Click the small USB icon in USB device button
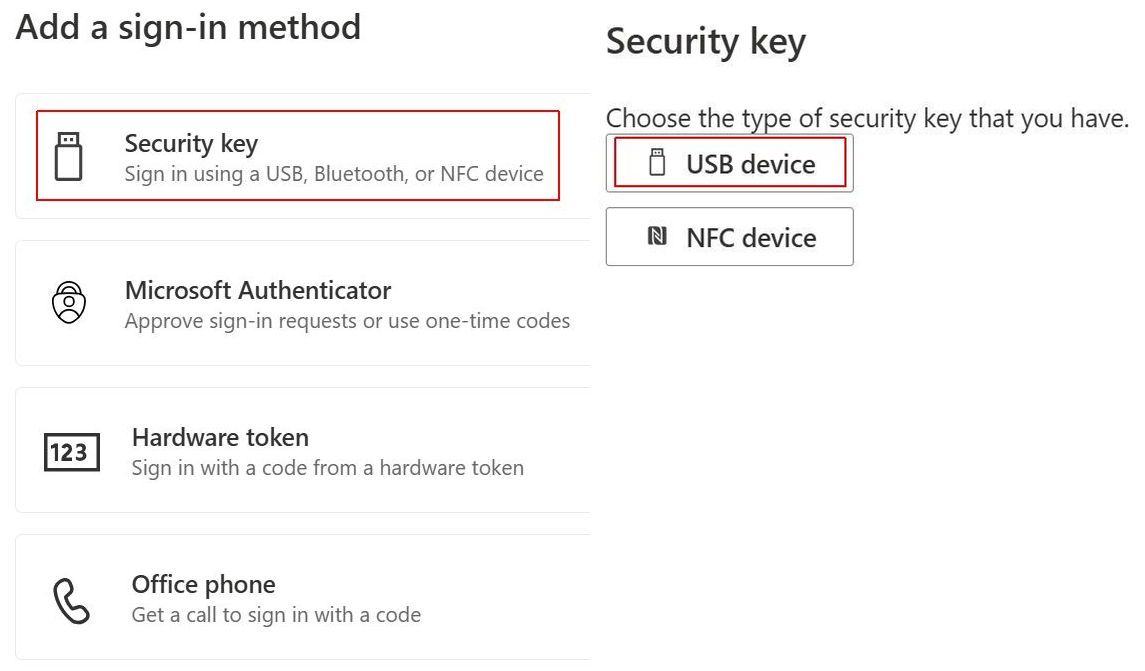 (x=657, y=163)
